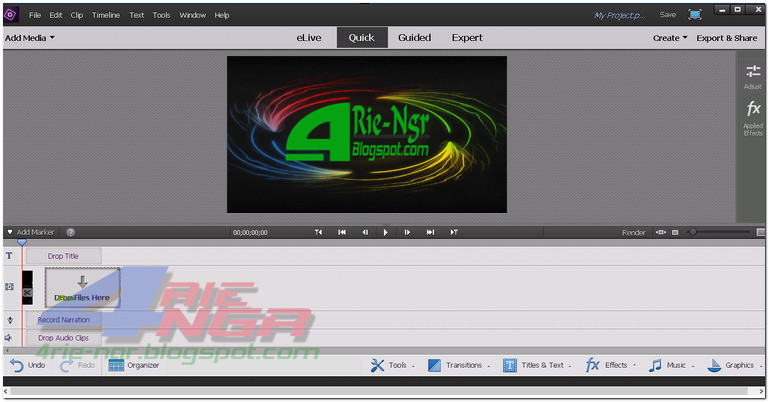Viewport: 769px width, 402px height.
Task: Open the Window menu
Action: [x=193, y=15]
